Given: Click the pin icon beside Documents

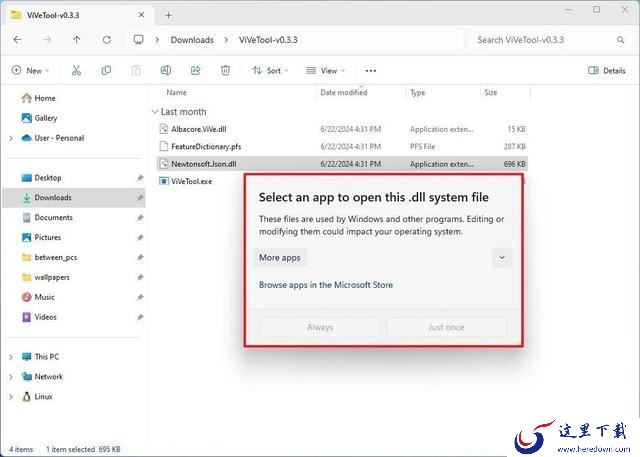Looking at the screenshot, I should pos(140,218).
